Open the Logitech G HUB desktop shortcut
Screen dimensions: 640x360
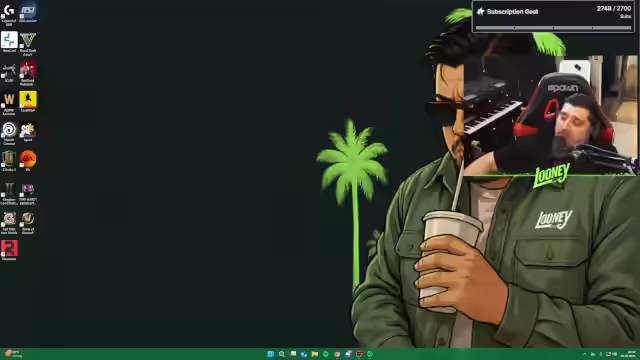point(9,13)
